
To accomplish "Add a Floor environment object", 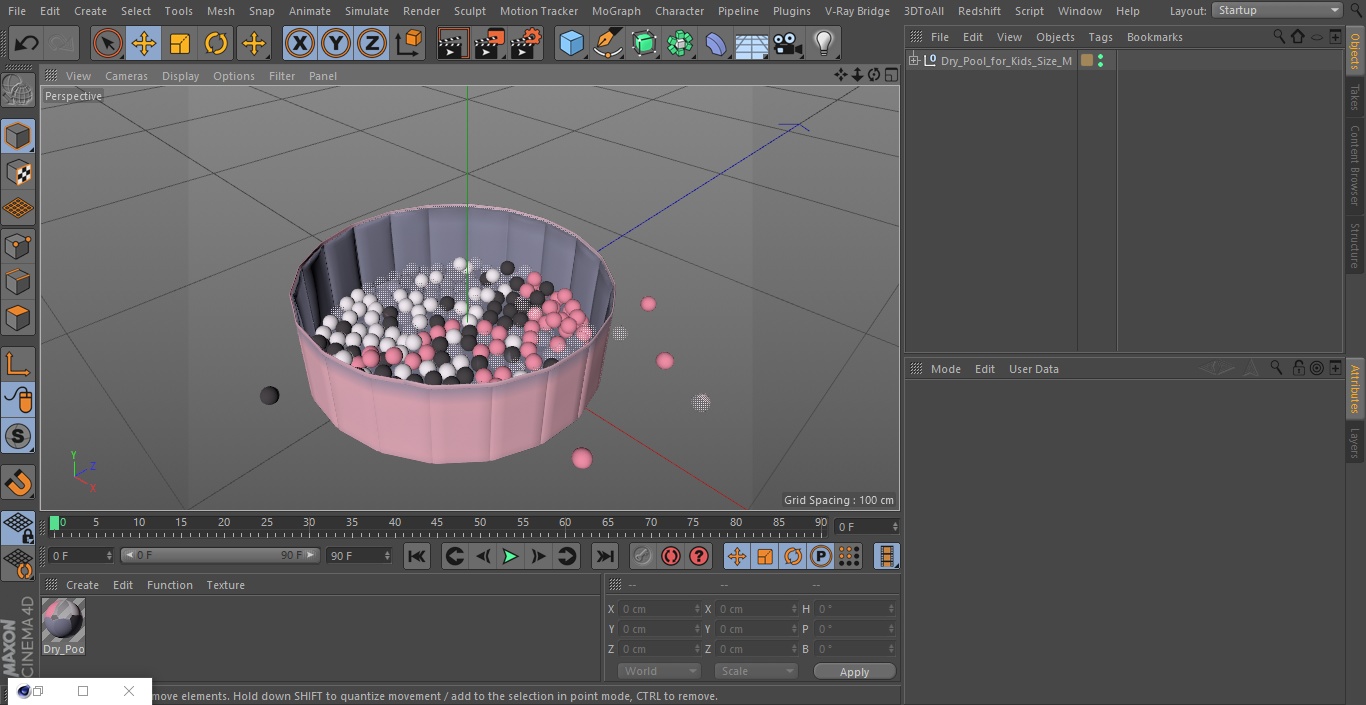I will click(752, 43).
